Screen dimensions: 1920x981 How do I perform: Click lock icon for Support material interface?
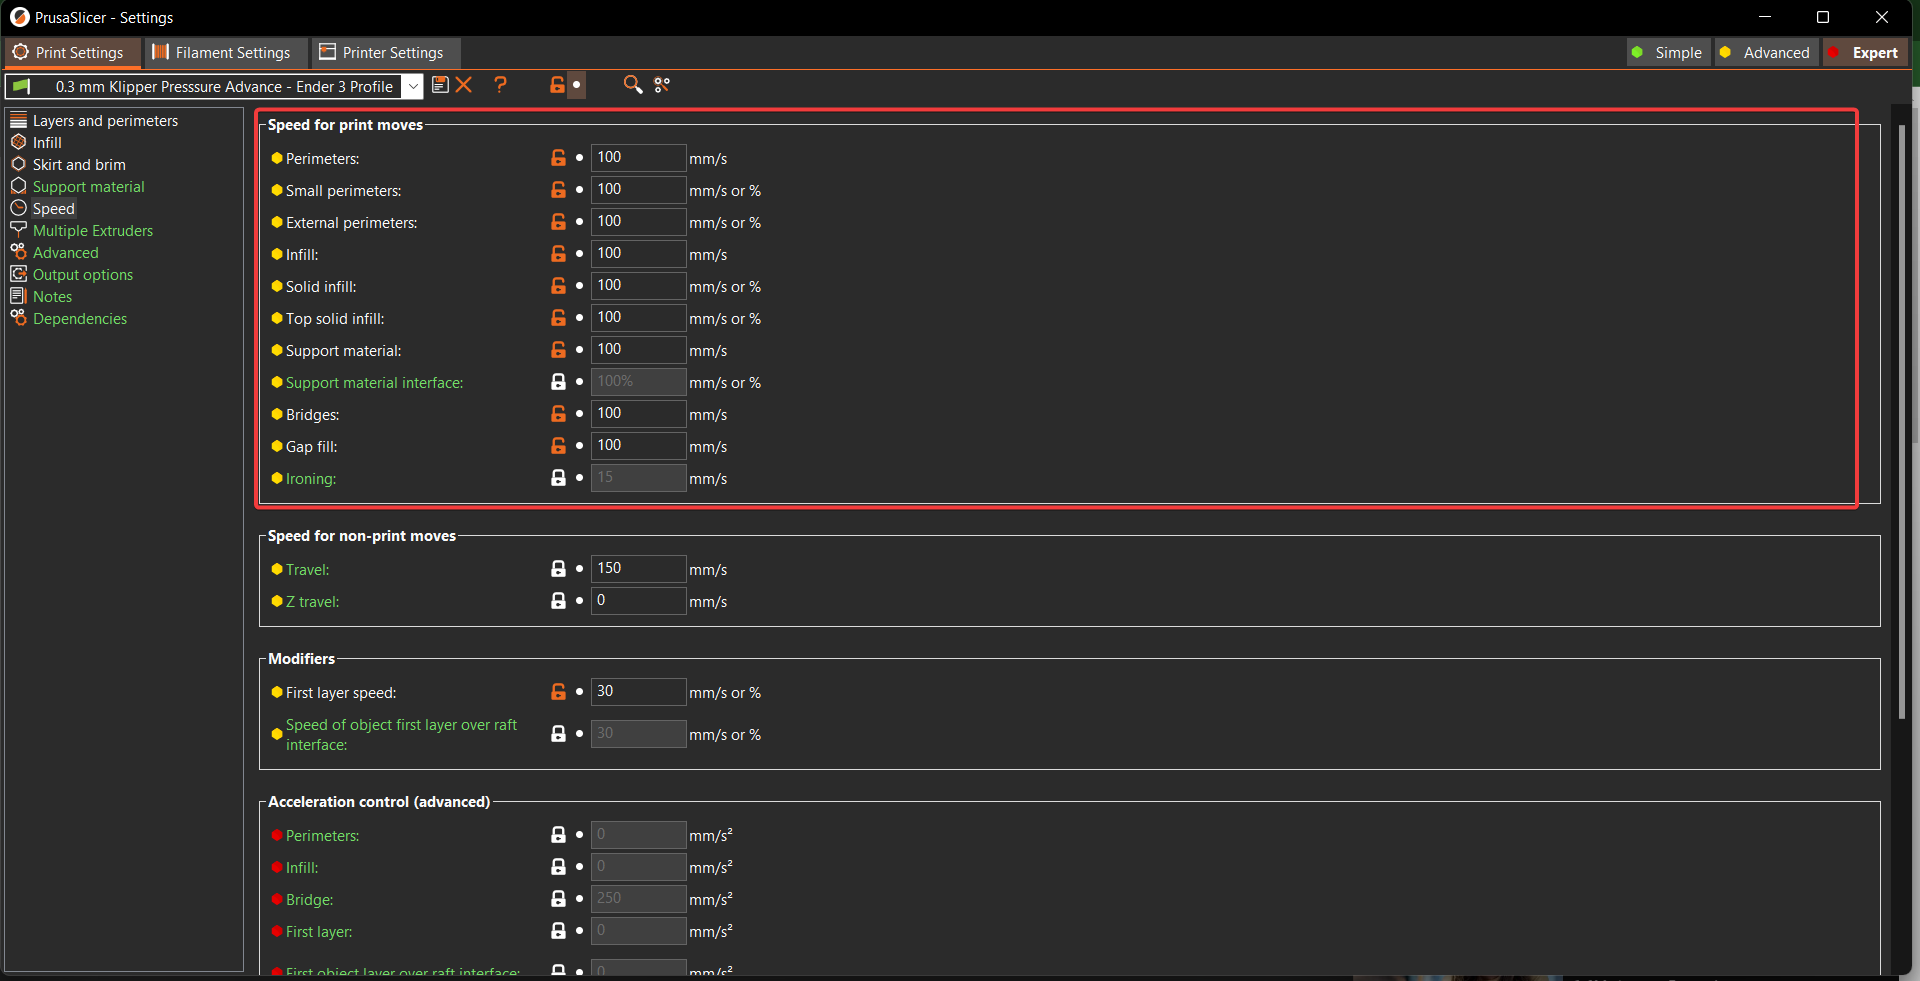(x=558, y=382)
